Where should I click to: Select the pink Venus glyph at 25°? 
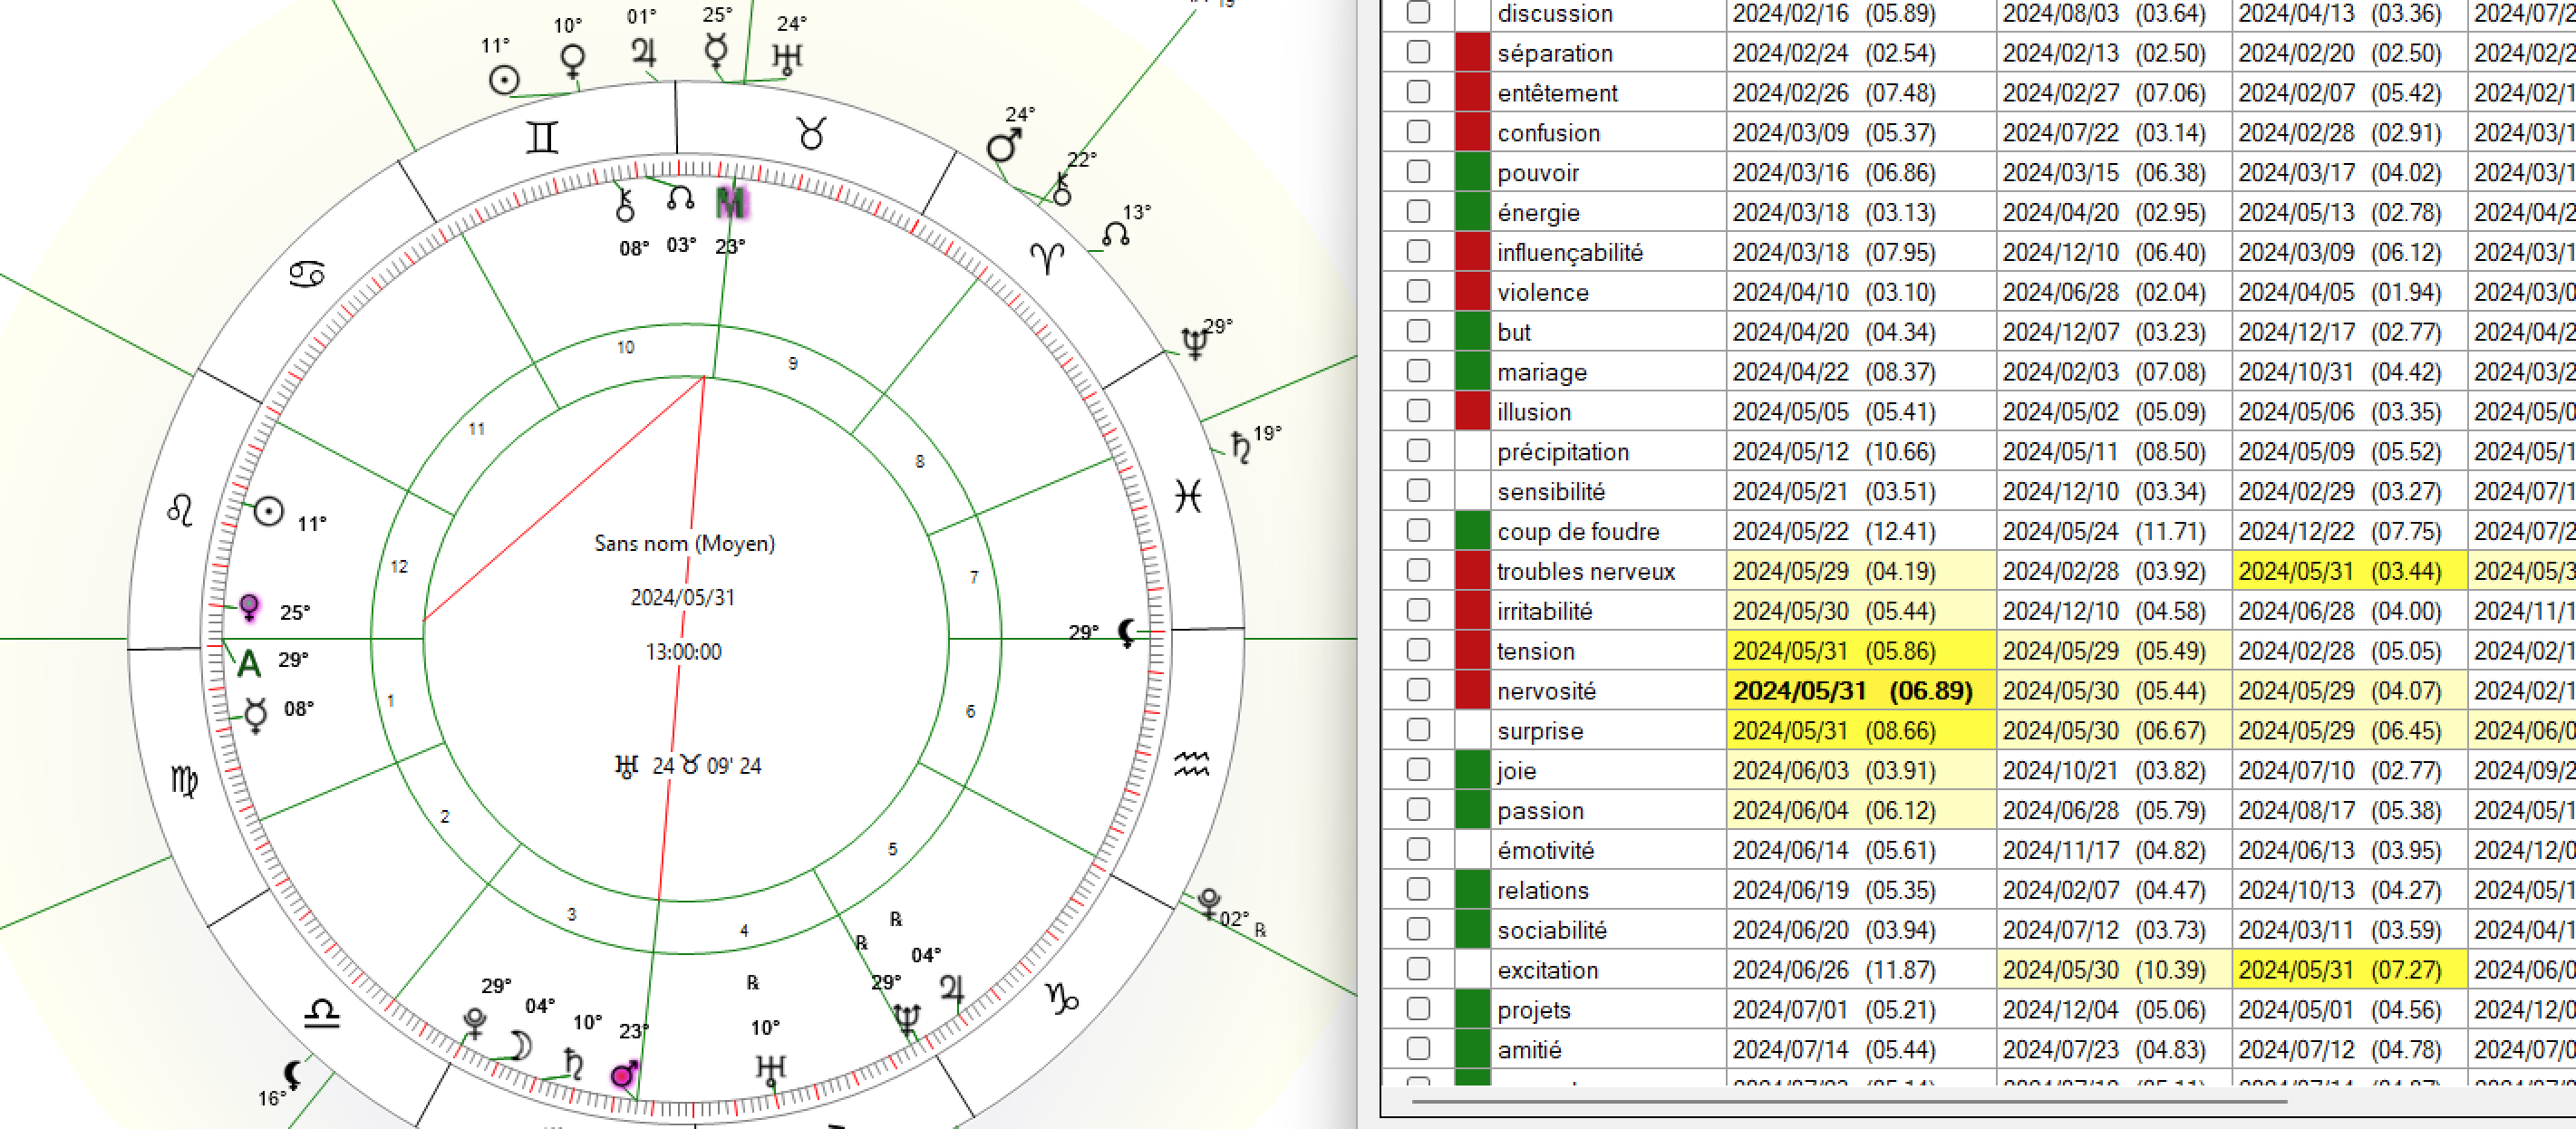(250, 607)
